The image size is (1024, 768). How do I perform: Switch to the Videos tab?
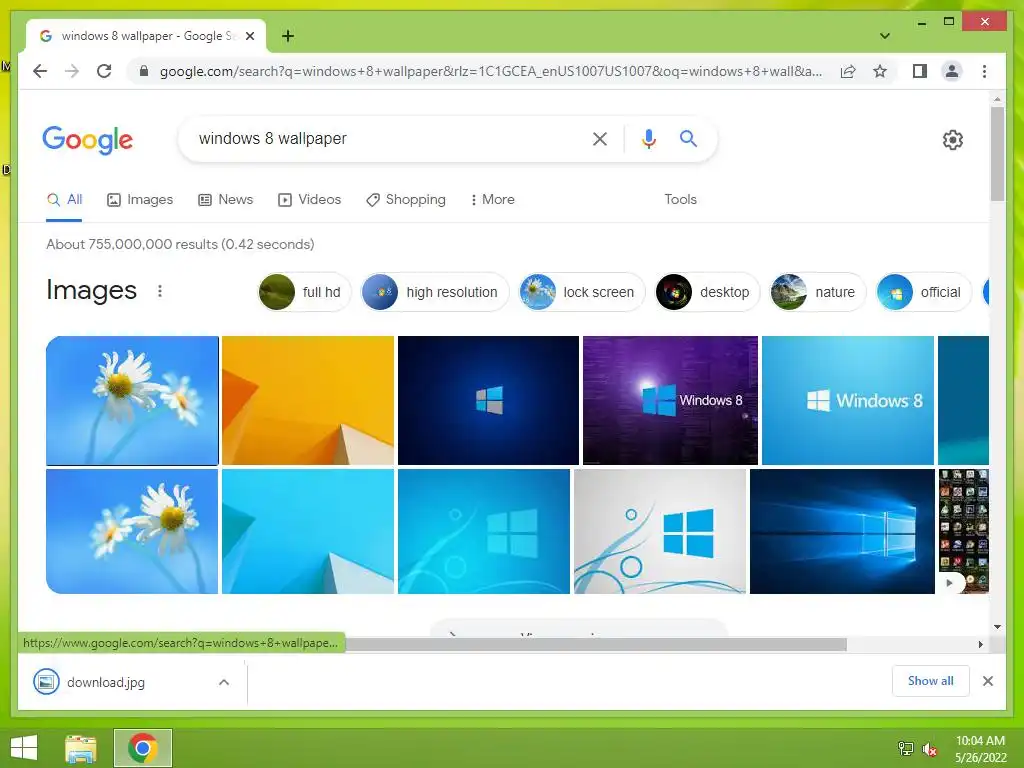[x=310, y=200]
